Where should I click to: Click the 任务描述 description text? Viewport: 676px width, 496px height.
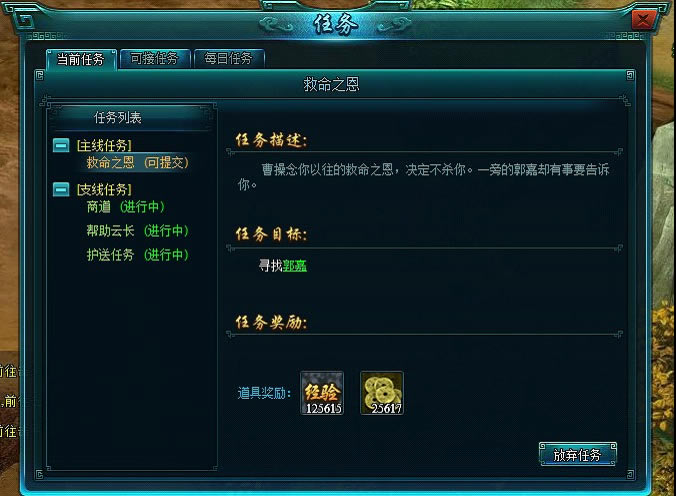coord(423,177)
